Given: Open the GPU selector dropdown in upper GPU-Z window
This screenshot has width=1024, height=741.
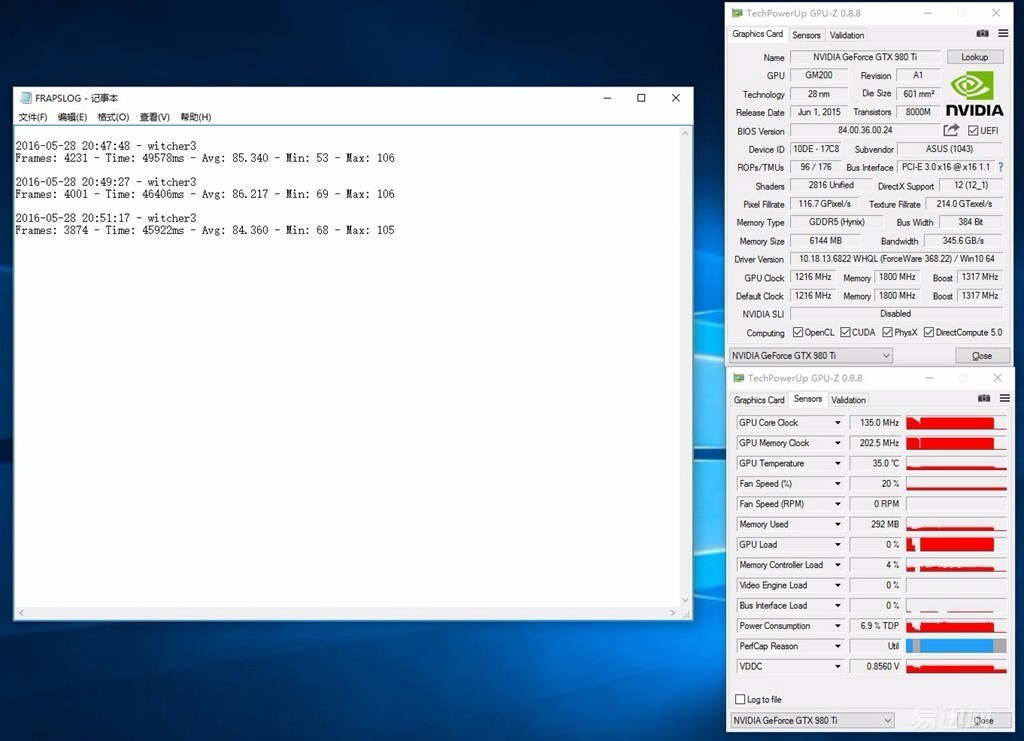Looking at the screenshot, I should point(810,356).
